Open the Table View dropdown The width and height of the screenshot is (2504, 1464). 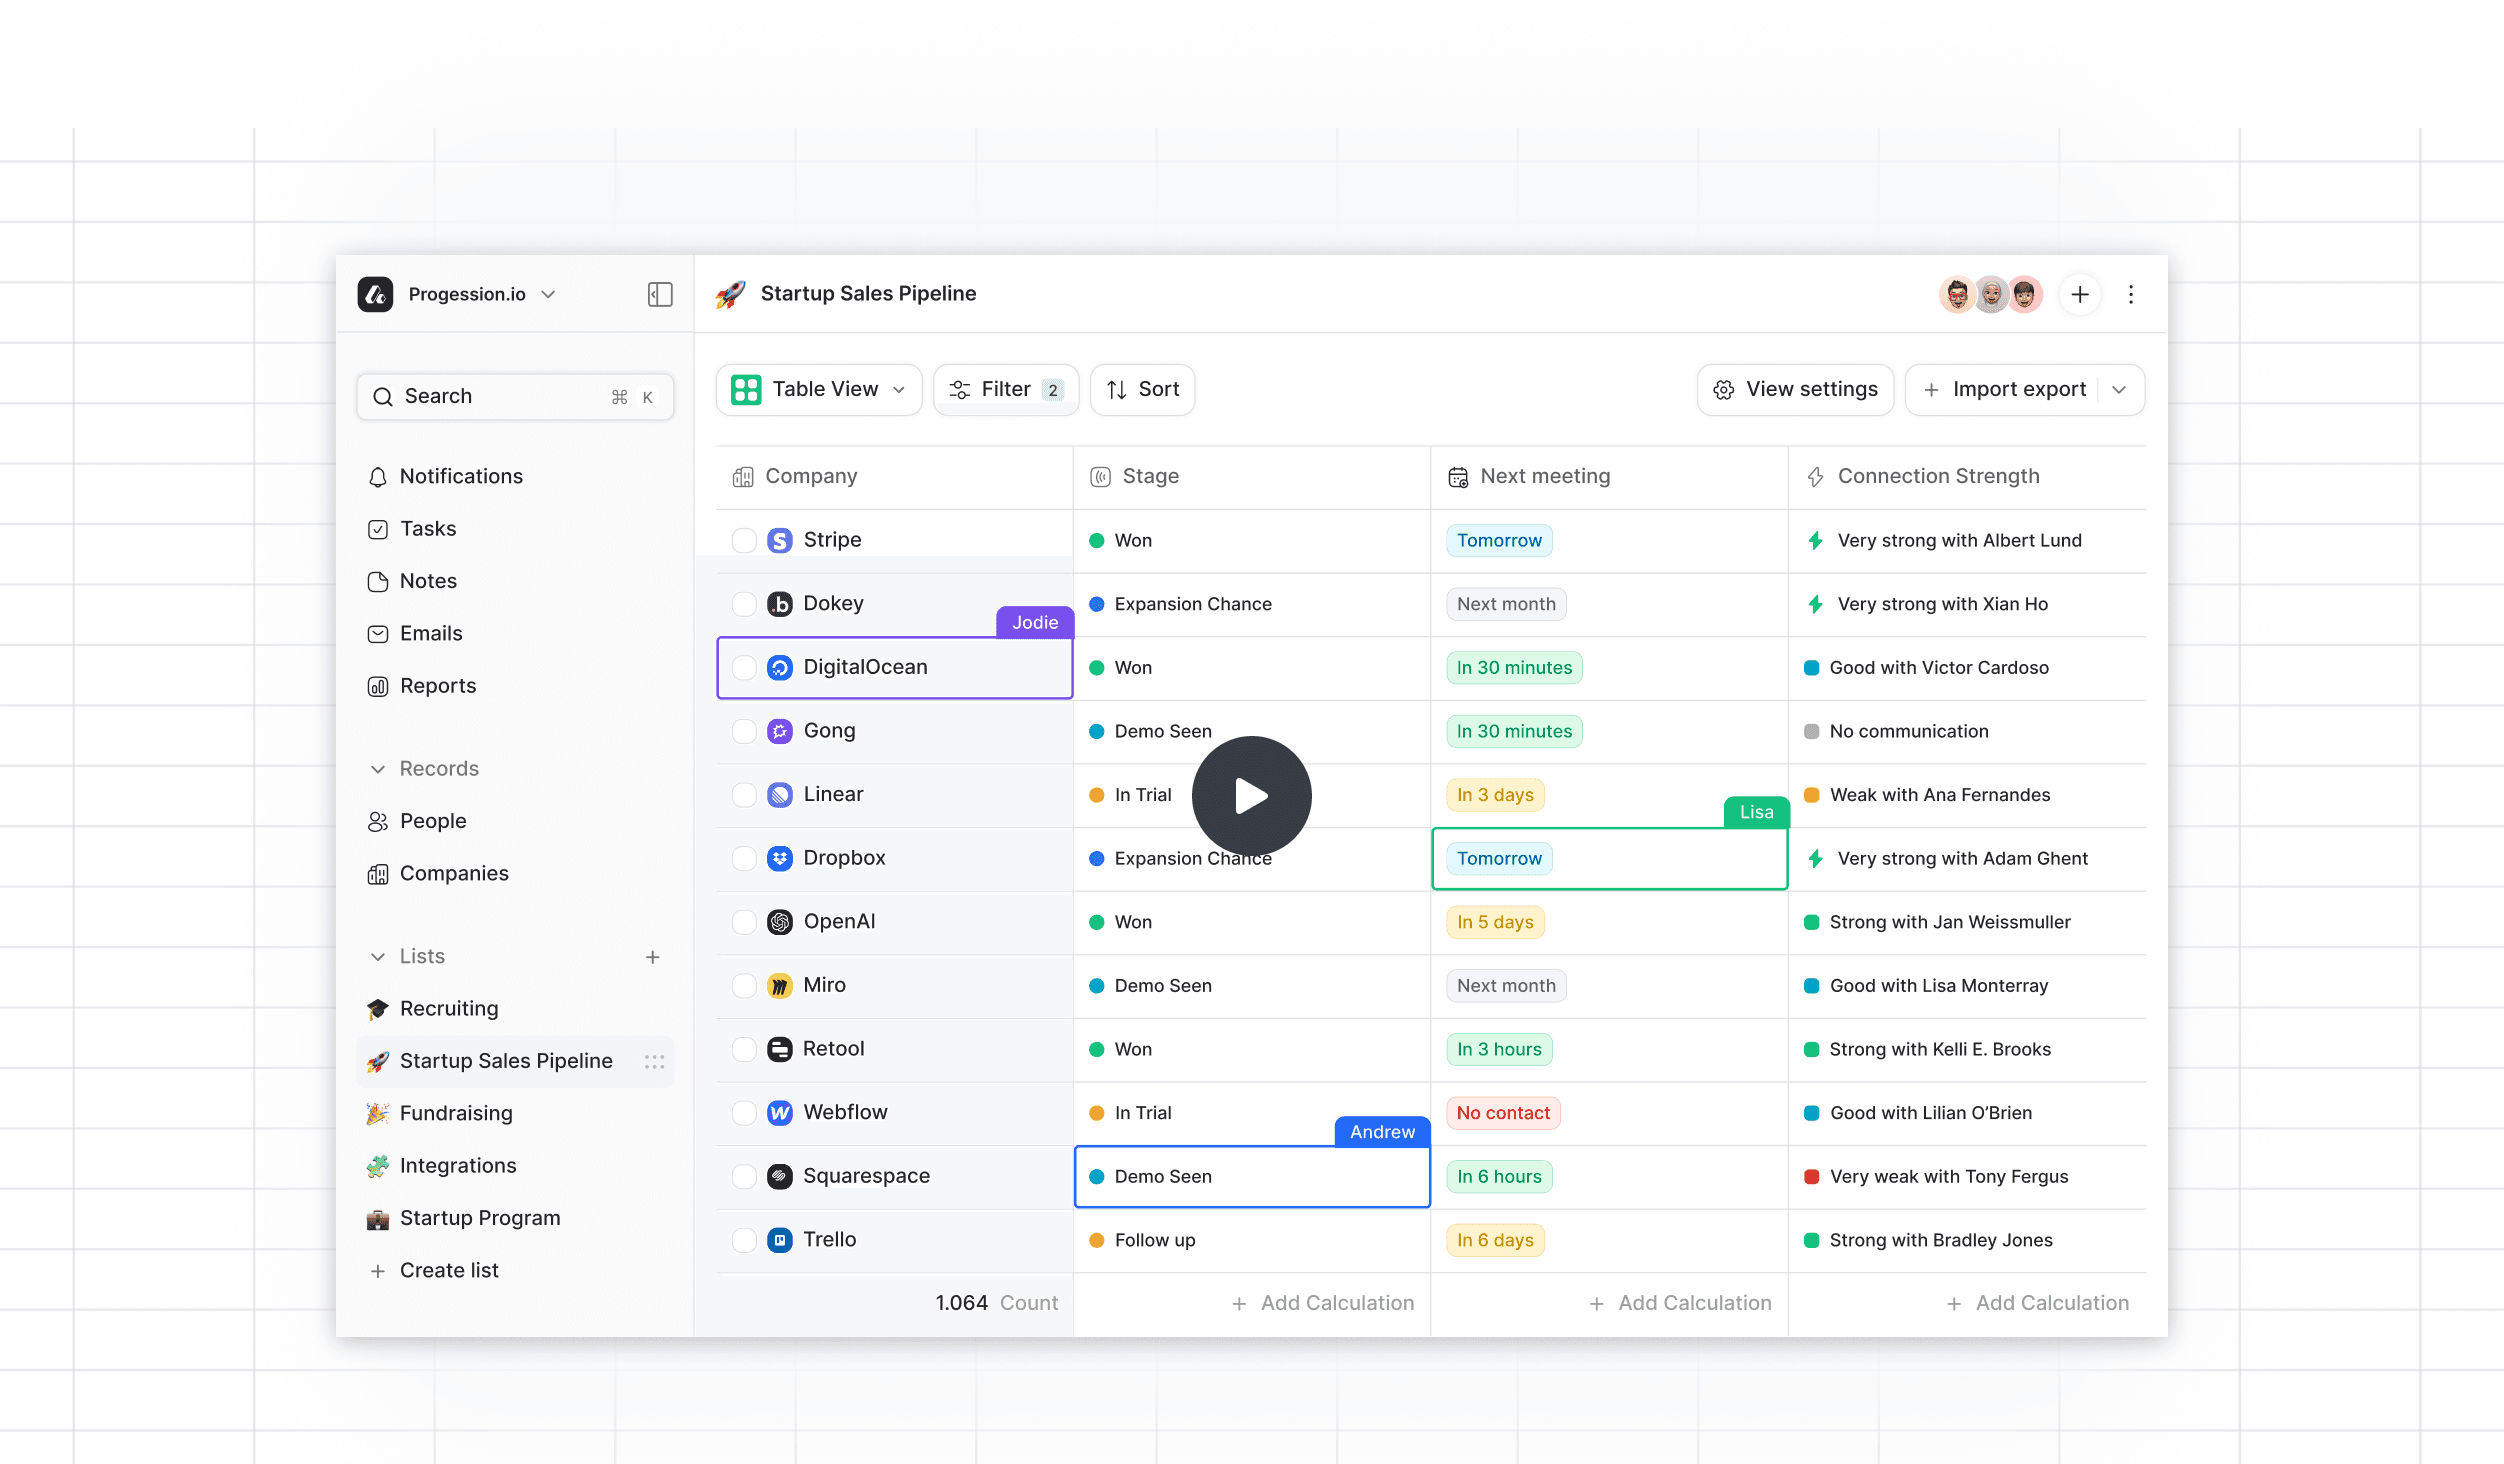click(819, 389)
